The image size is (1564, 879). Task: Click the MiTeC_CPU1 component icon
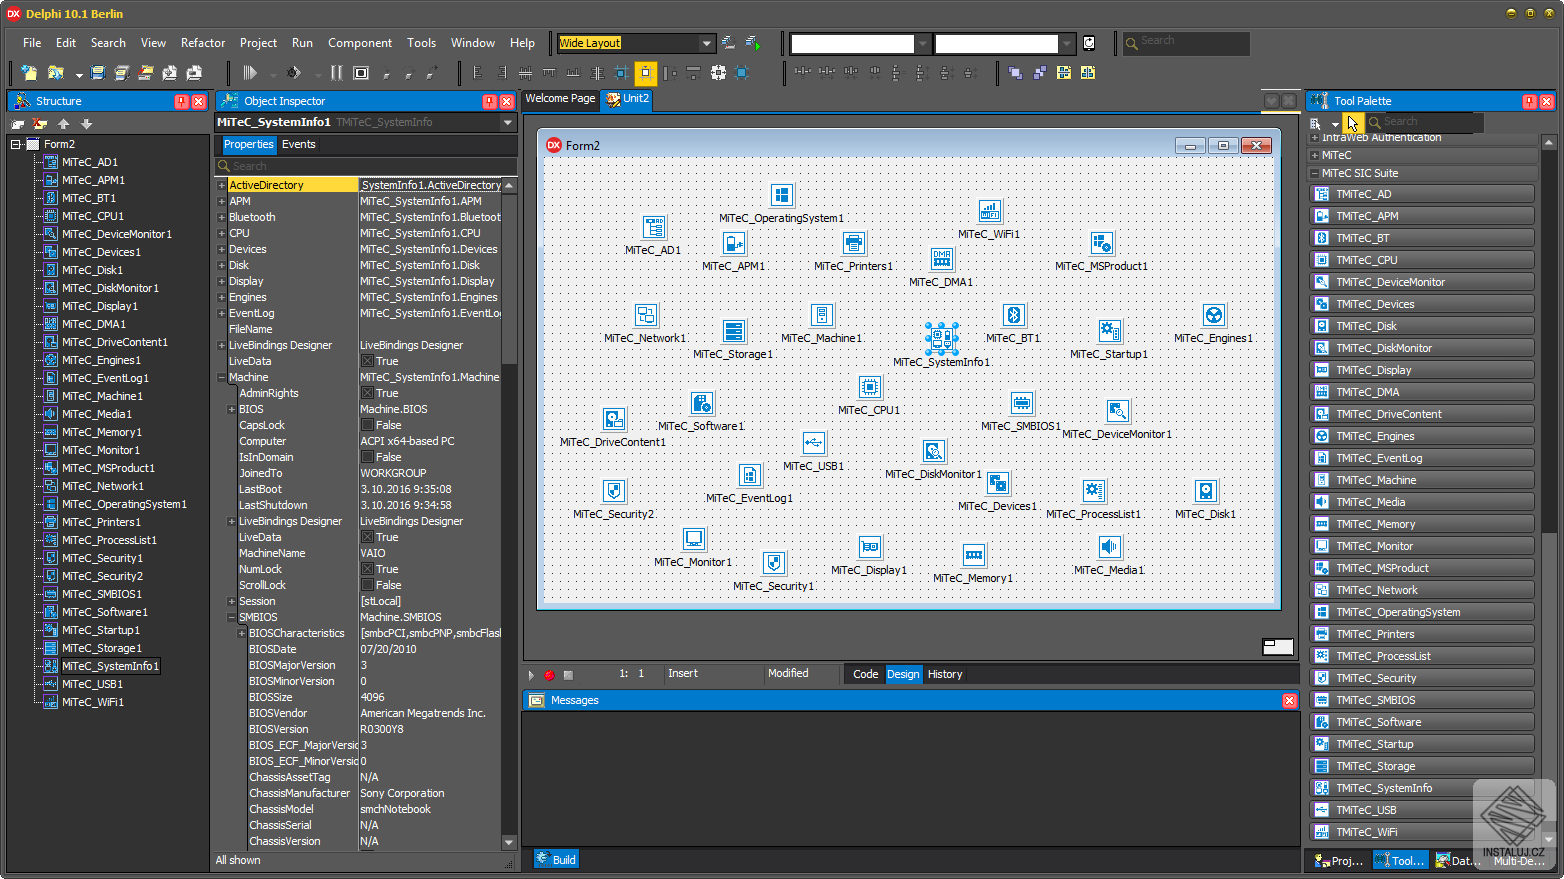[869, 387]
